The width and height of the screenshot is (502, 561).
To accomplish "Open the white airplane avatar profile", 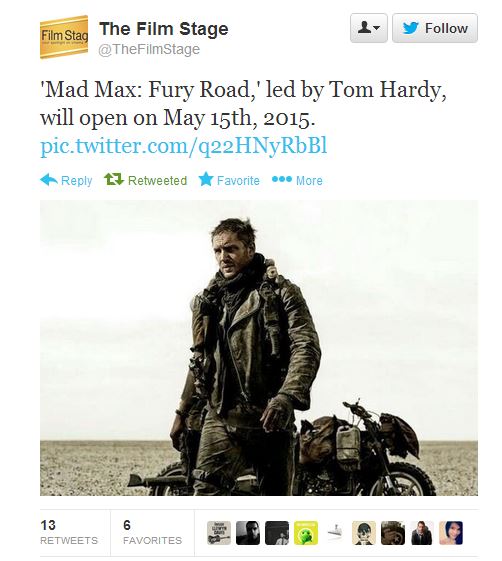I will point(335,533).
